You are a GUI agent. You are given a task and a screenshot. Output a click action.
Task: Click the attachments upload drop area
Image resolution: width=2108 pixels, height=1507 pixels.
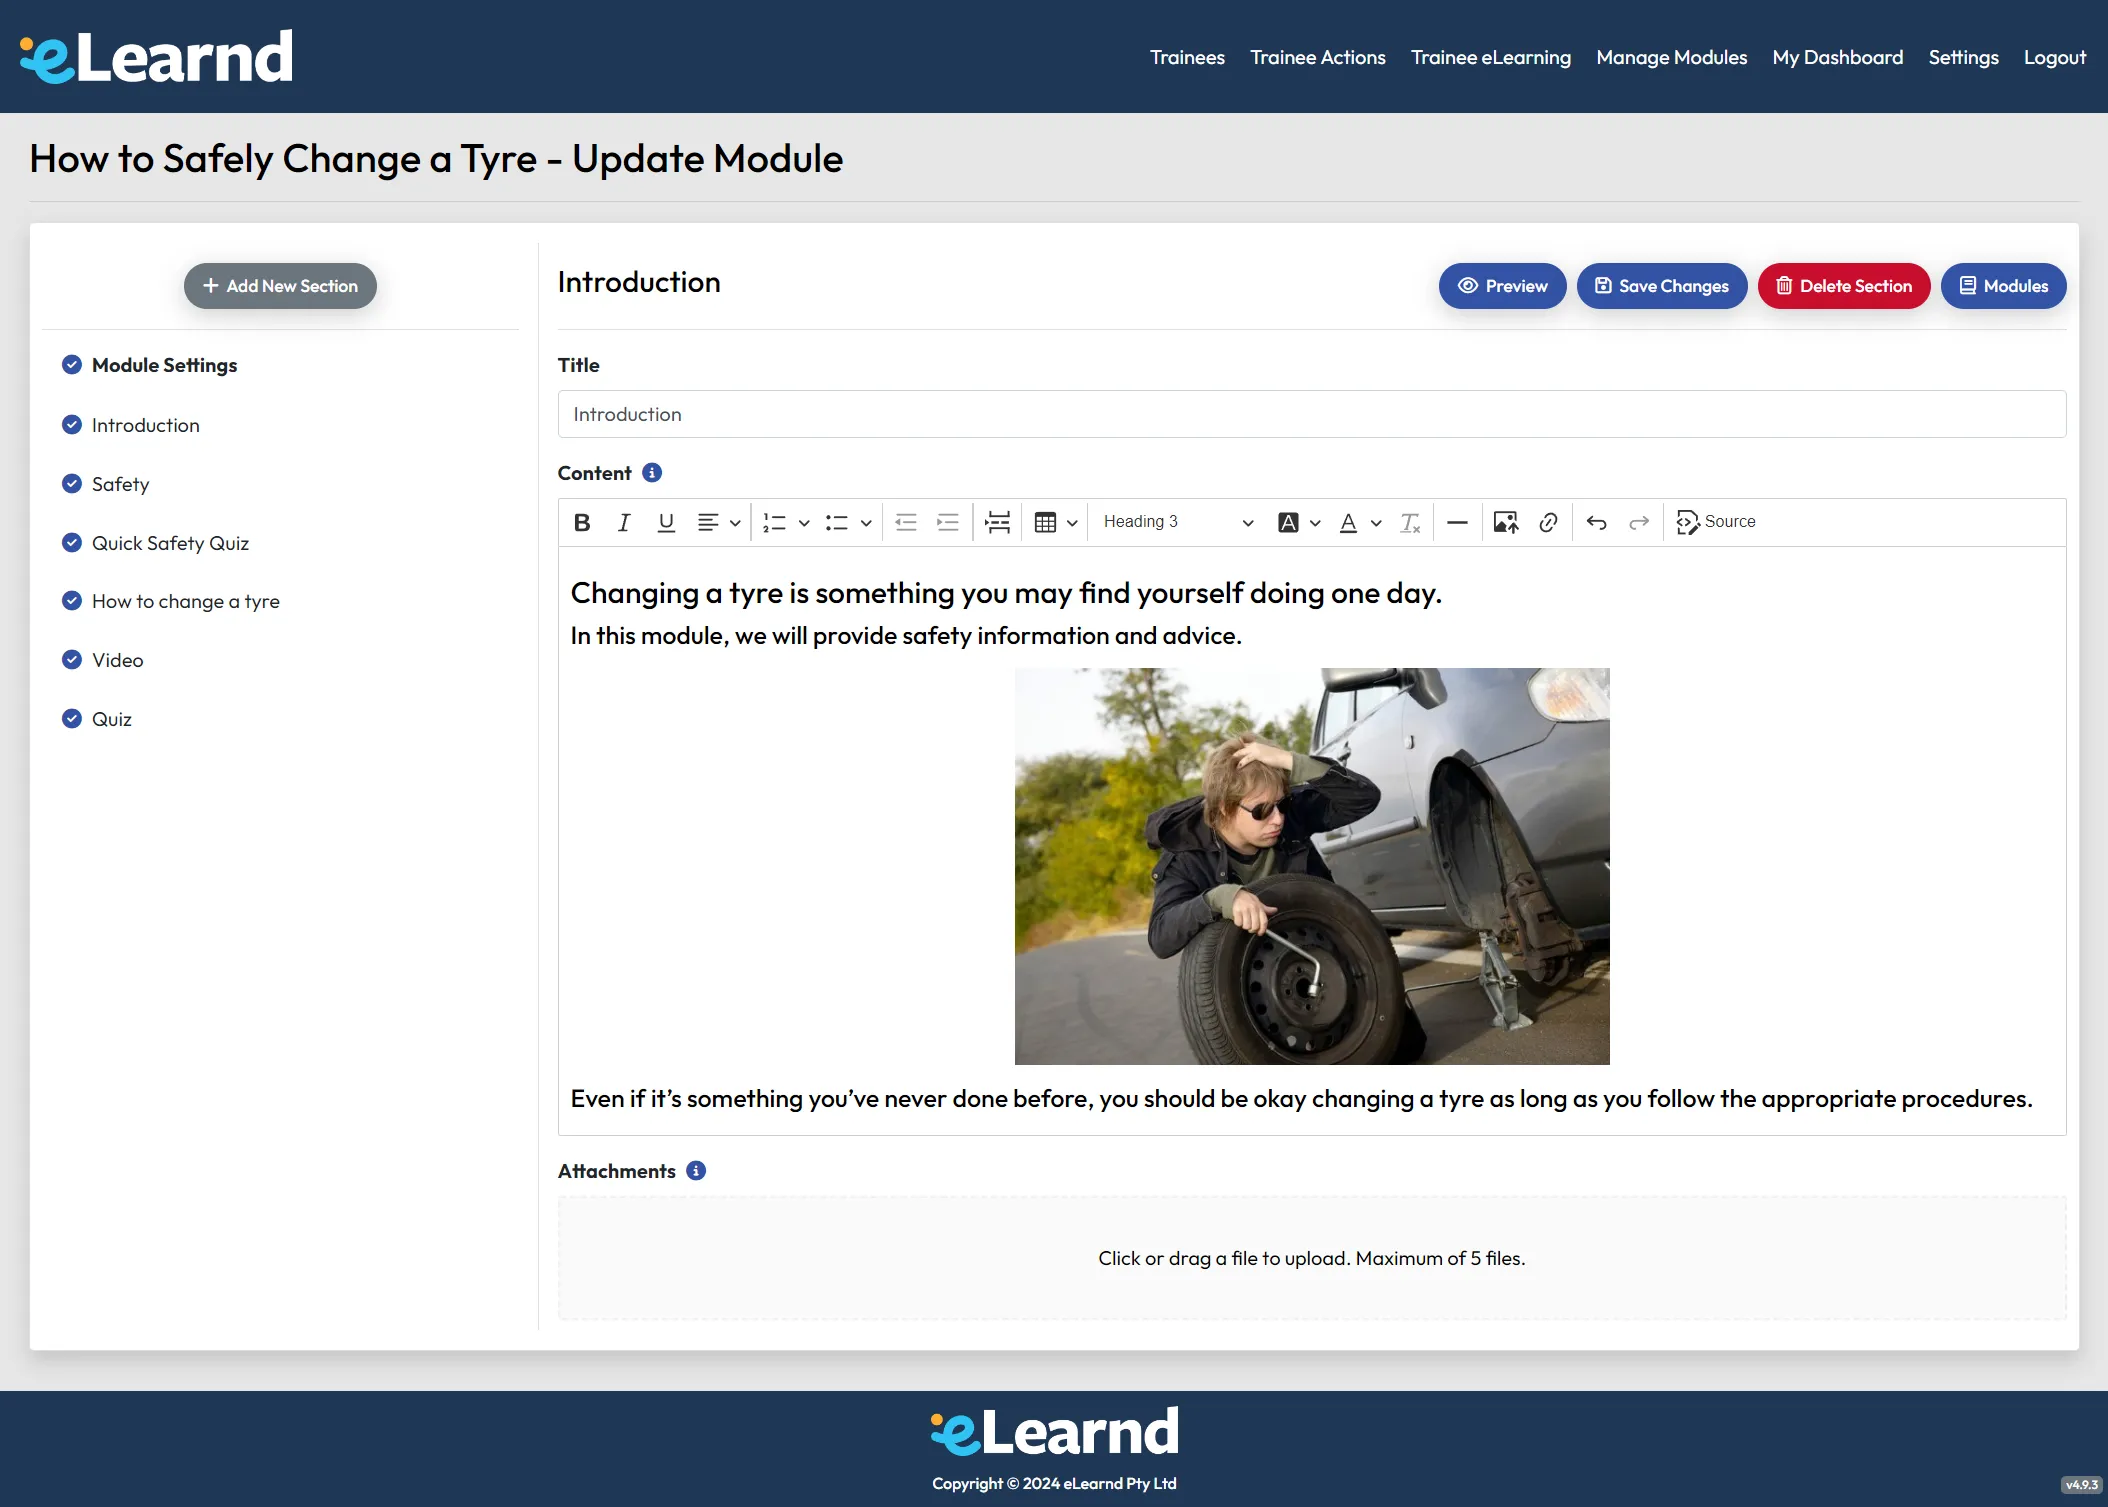tap(1311, 1258)
